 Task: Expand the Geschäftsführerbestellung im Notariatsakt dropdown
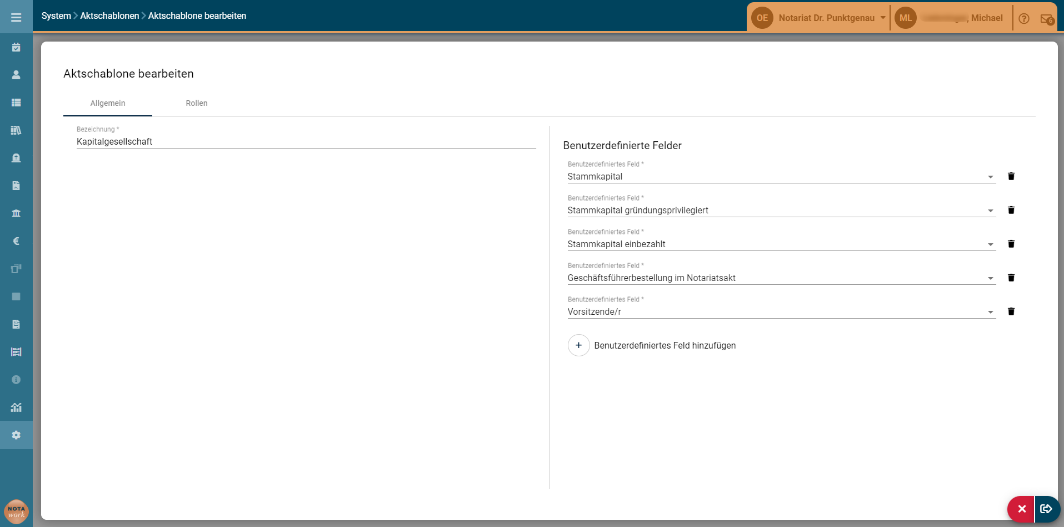pos(991,279)
